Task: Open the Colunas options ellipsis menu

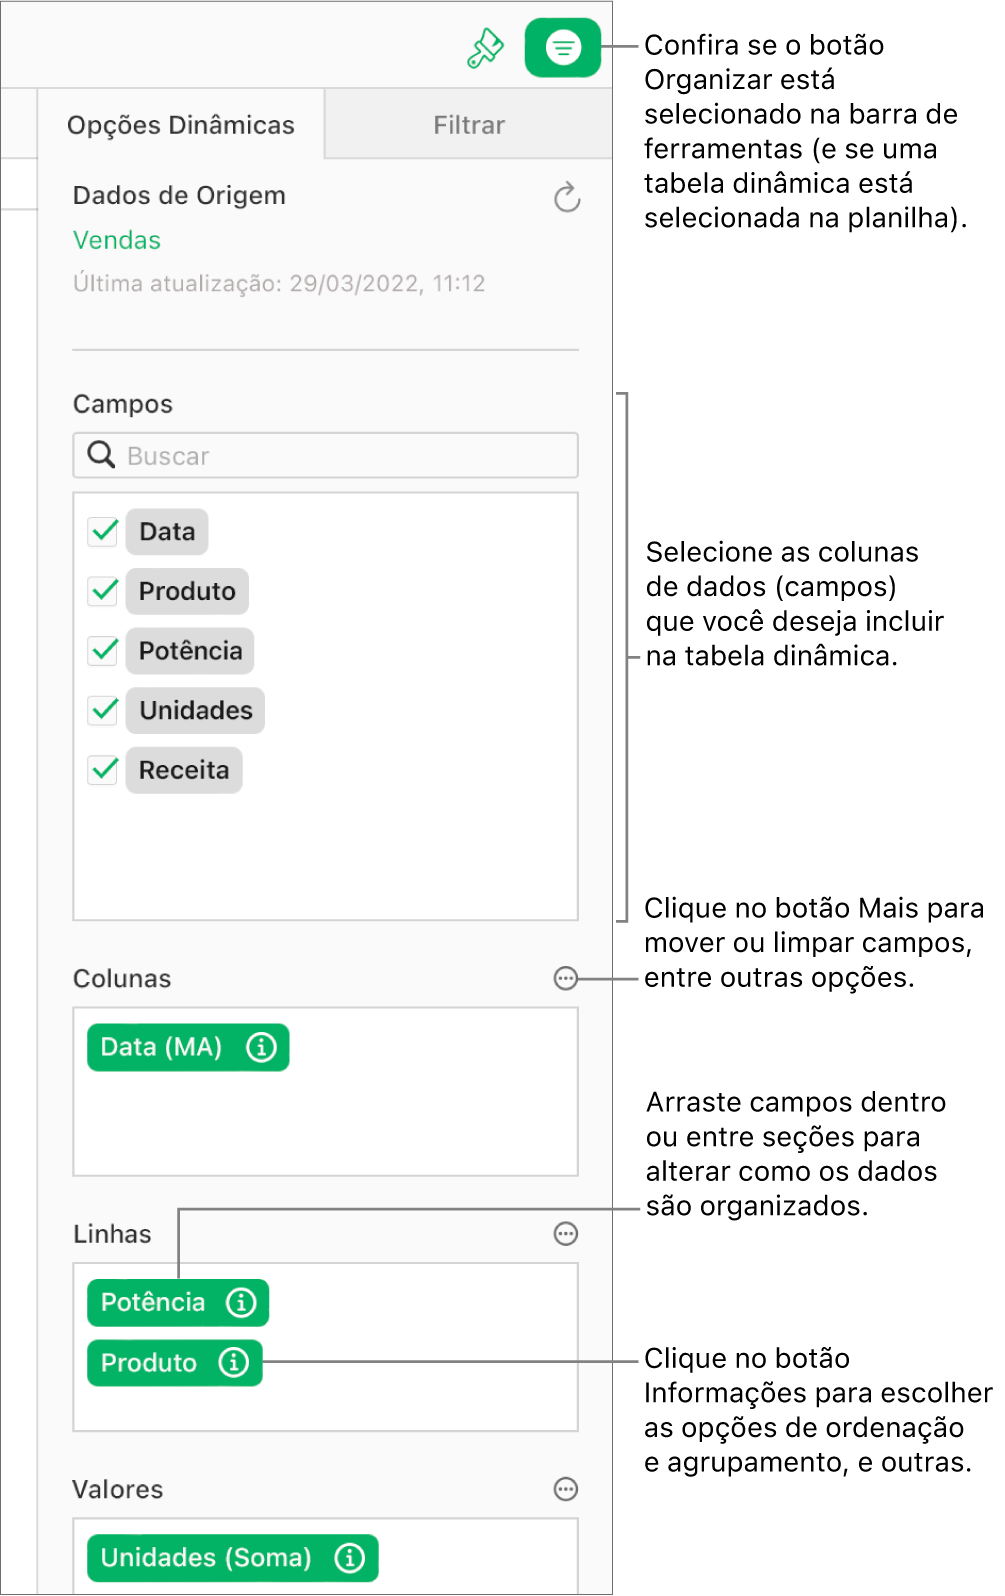Action: coord(565,979)
